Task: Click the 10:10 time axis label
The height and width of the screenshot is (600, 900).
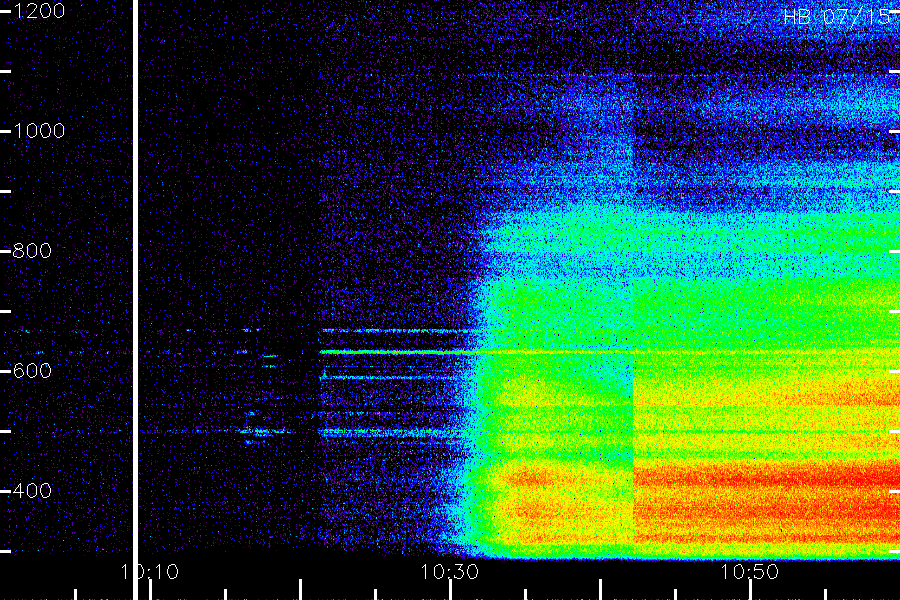Action: point(150,572)
